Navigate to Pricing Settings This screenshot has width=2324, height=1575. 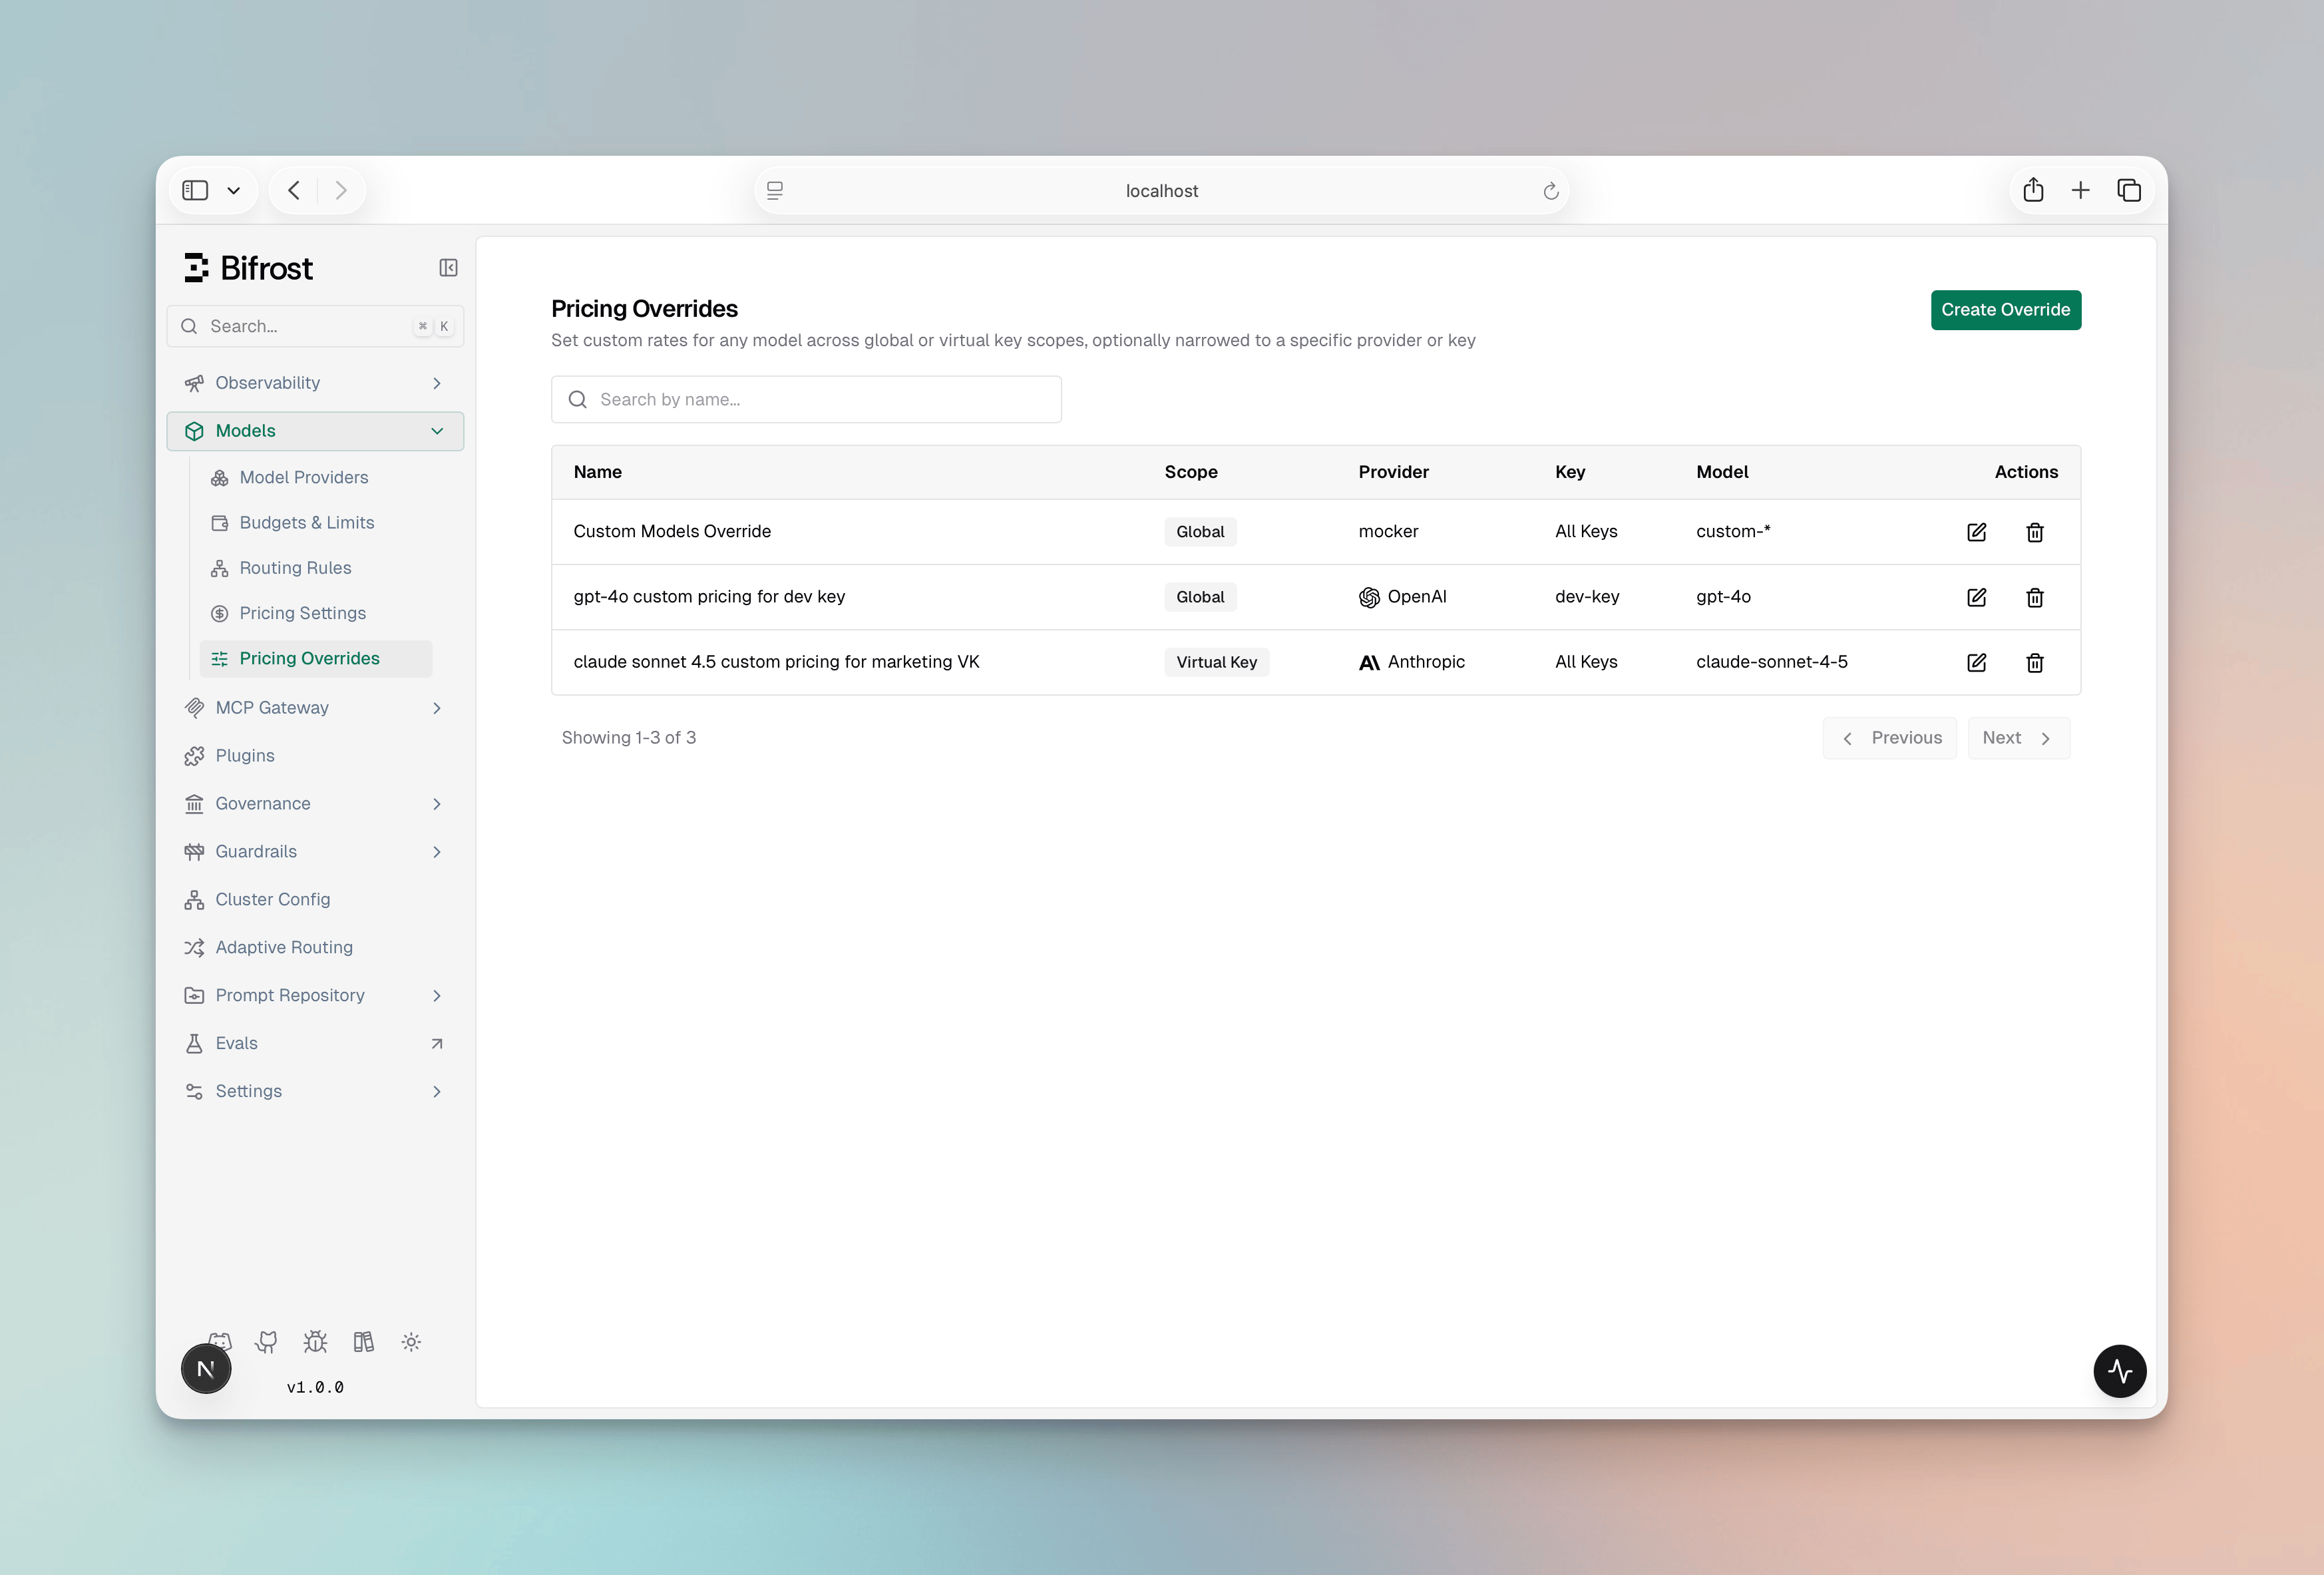(x=316, y=613)
